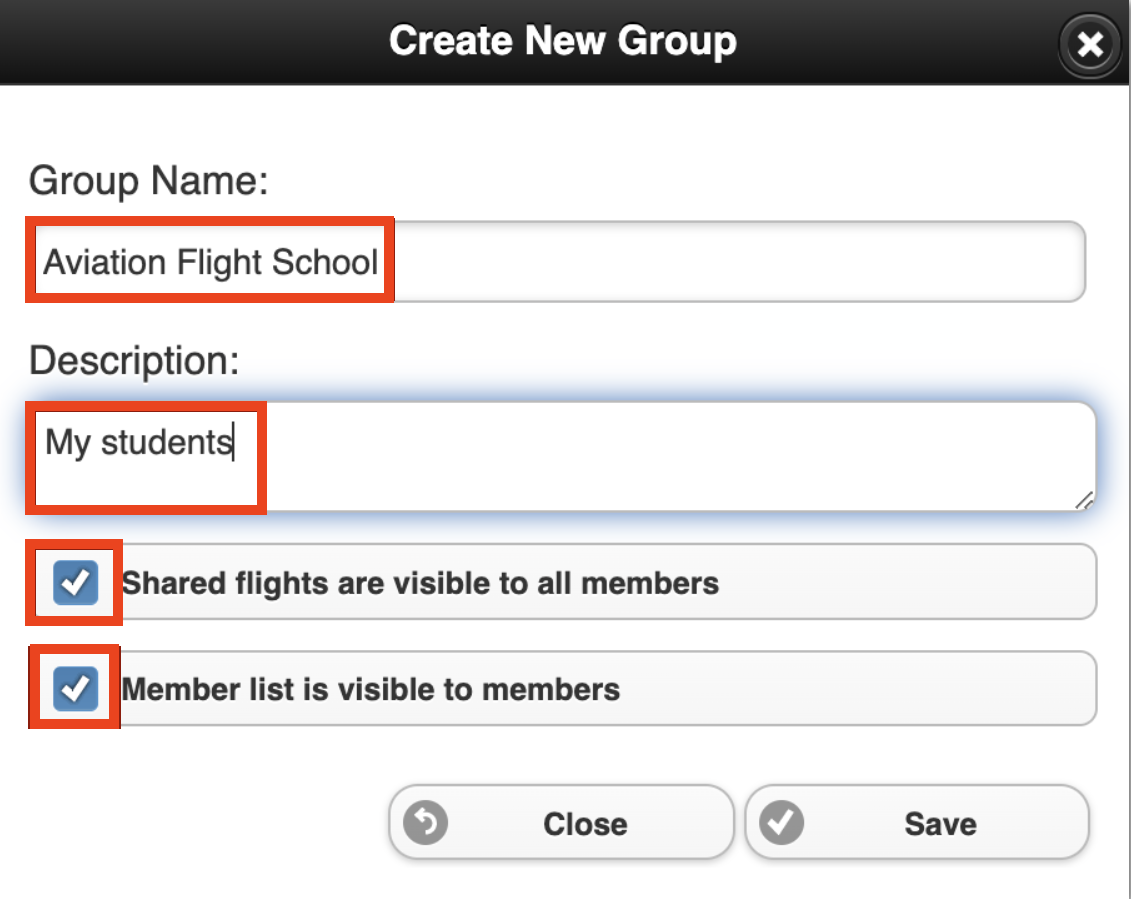
Task: Click the word 'My' in Description
Action: tap(68, 443)
